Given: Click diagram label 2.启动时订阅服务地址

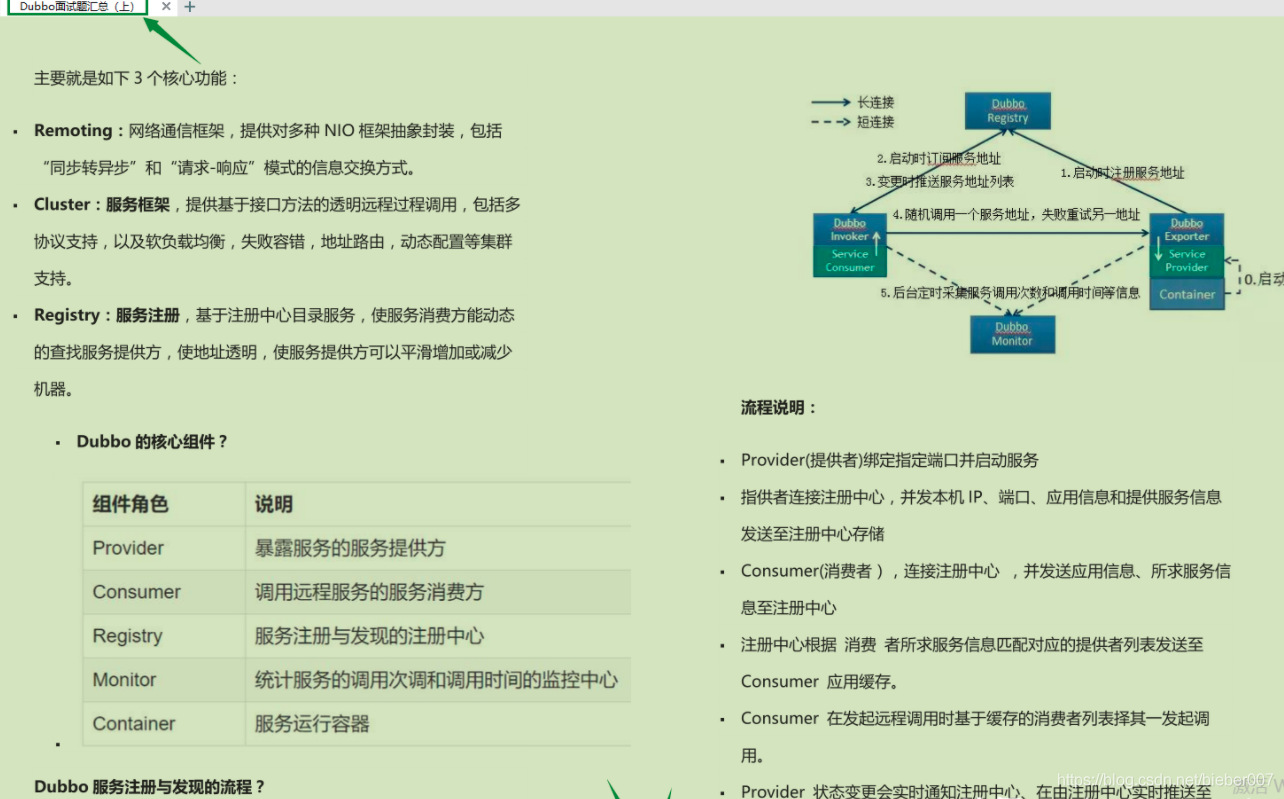Looking at the screenshot, I should pyautogui.click(x=939, y=158).
